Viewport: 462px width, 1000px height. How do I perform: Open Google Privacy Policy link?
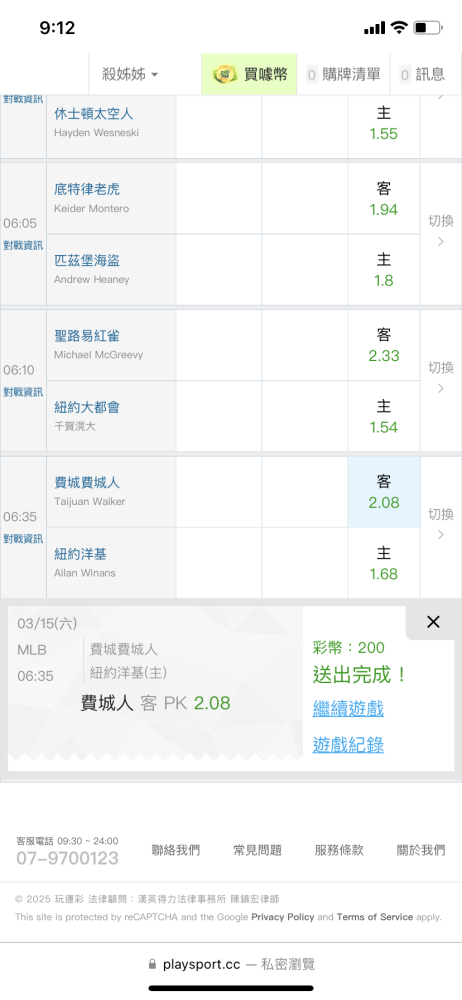point(283,917)
